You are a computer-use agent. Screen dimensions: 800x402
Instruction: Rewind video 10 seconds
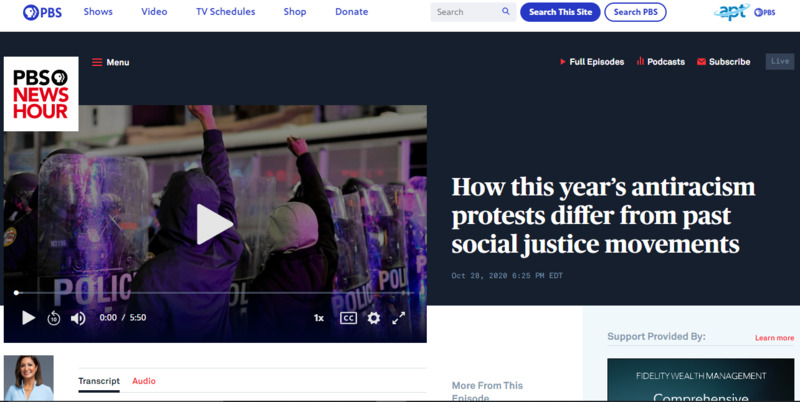[53, 318]
